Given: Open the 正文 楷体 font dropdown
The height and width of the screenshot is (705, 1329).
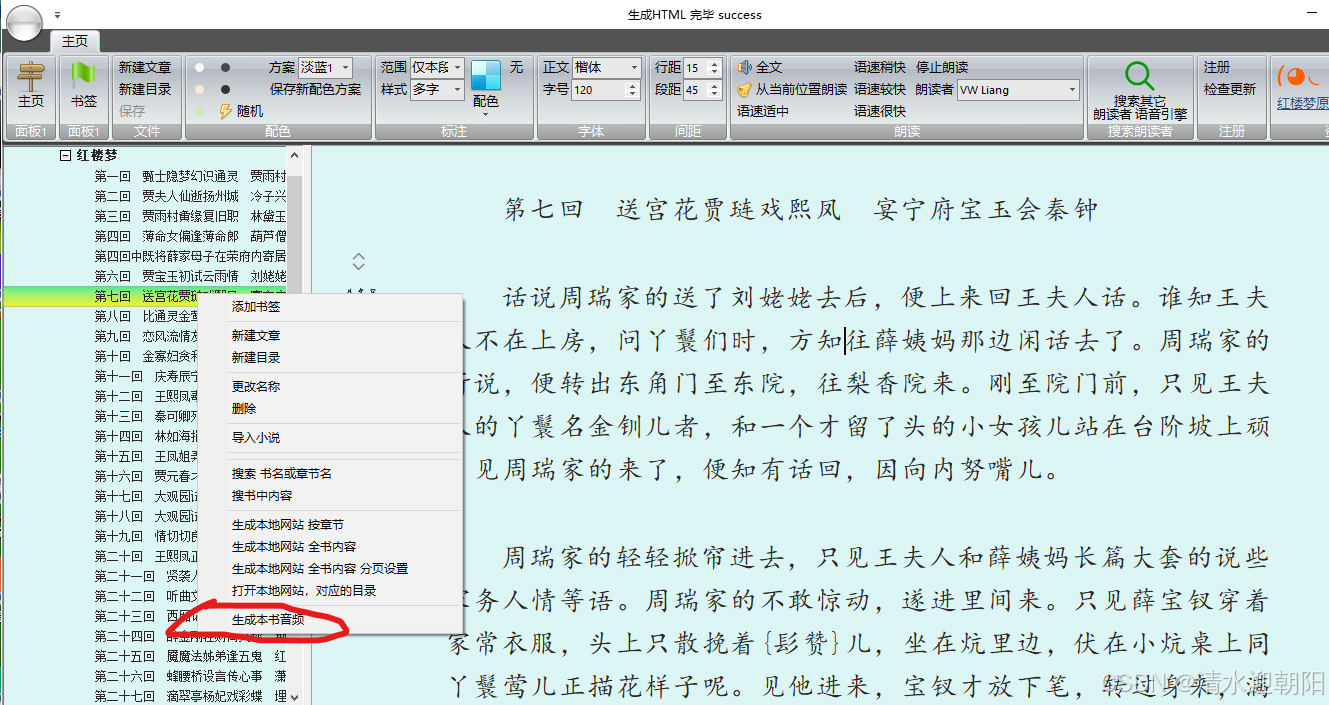Looking at the screenshot, I should (x=606, y=67).
